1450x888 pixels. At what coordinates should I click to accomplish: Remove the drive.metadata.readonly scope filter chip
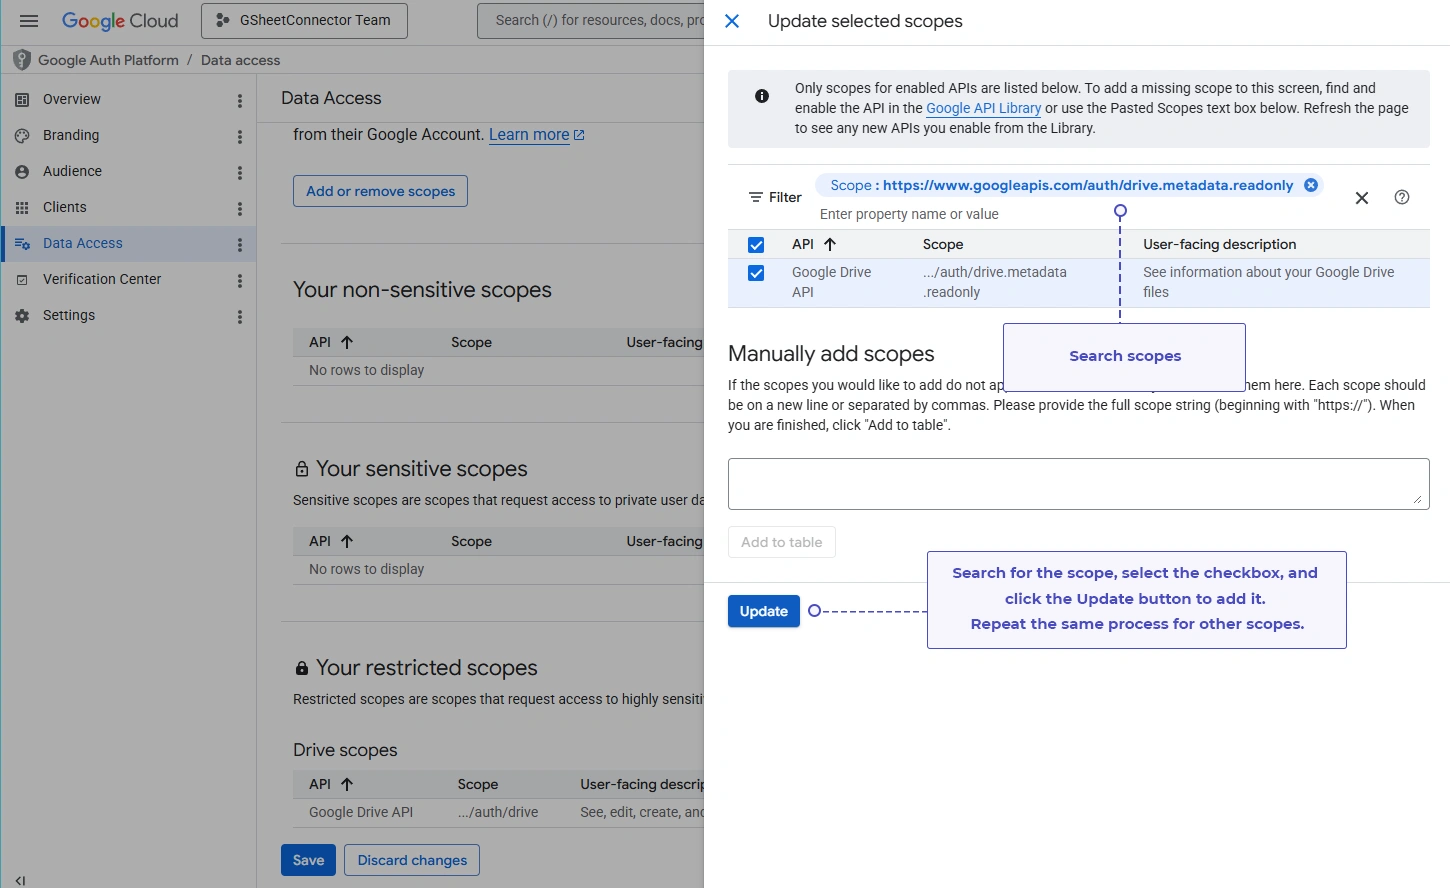click(1311, 185)
